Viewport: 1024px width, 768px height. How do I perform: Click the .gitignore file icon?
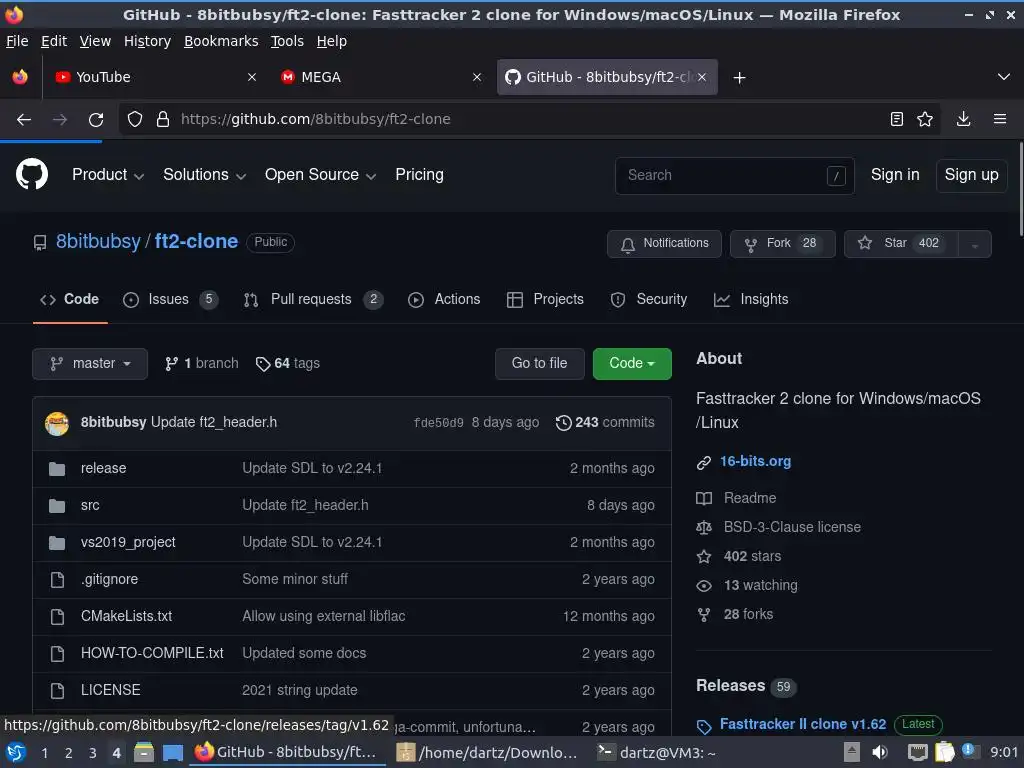click(x=57, y=580)
